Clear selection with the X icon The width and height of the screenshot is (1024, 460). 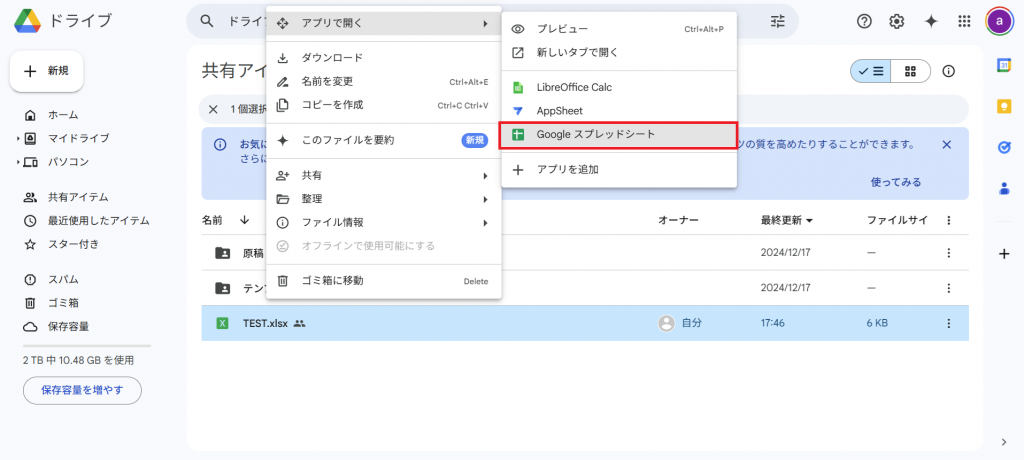[213, 109]
